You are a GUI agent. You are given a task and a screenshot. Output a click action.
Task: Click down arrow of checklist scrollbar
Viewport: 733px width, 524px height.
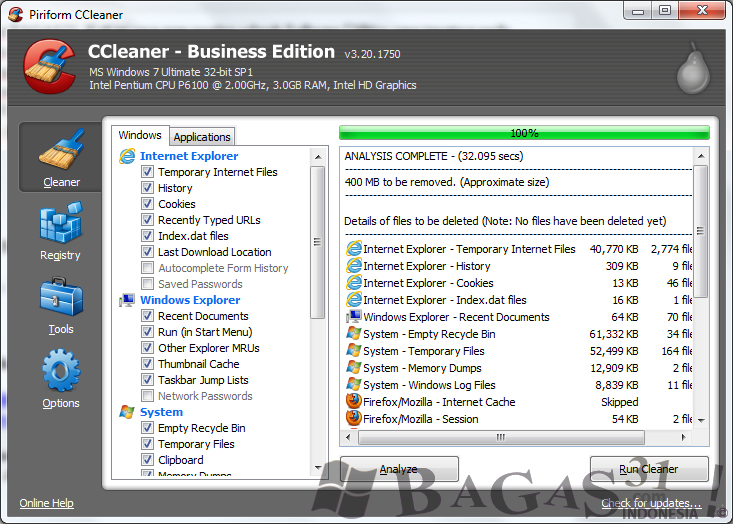318,467
